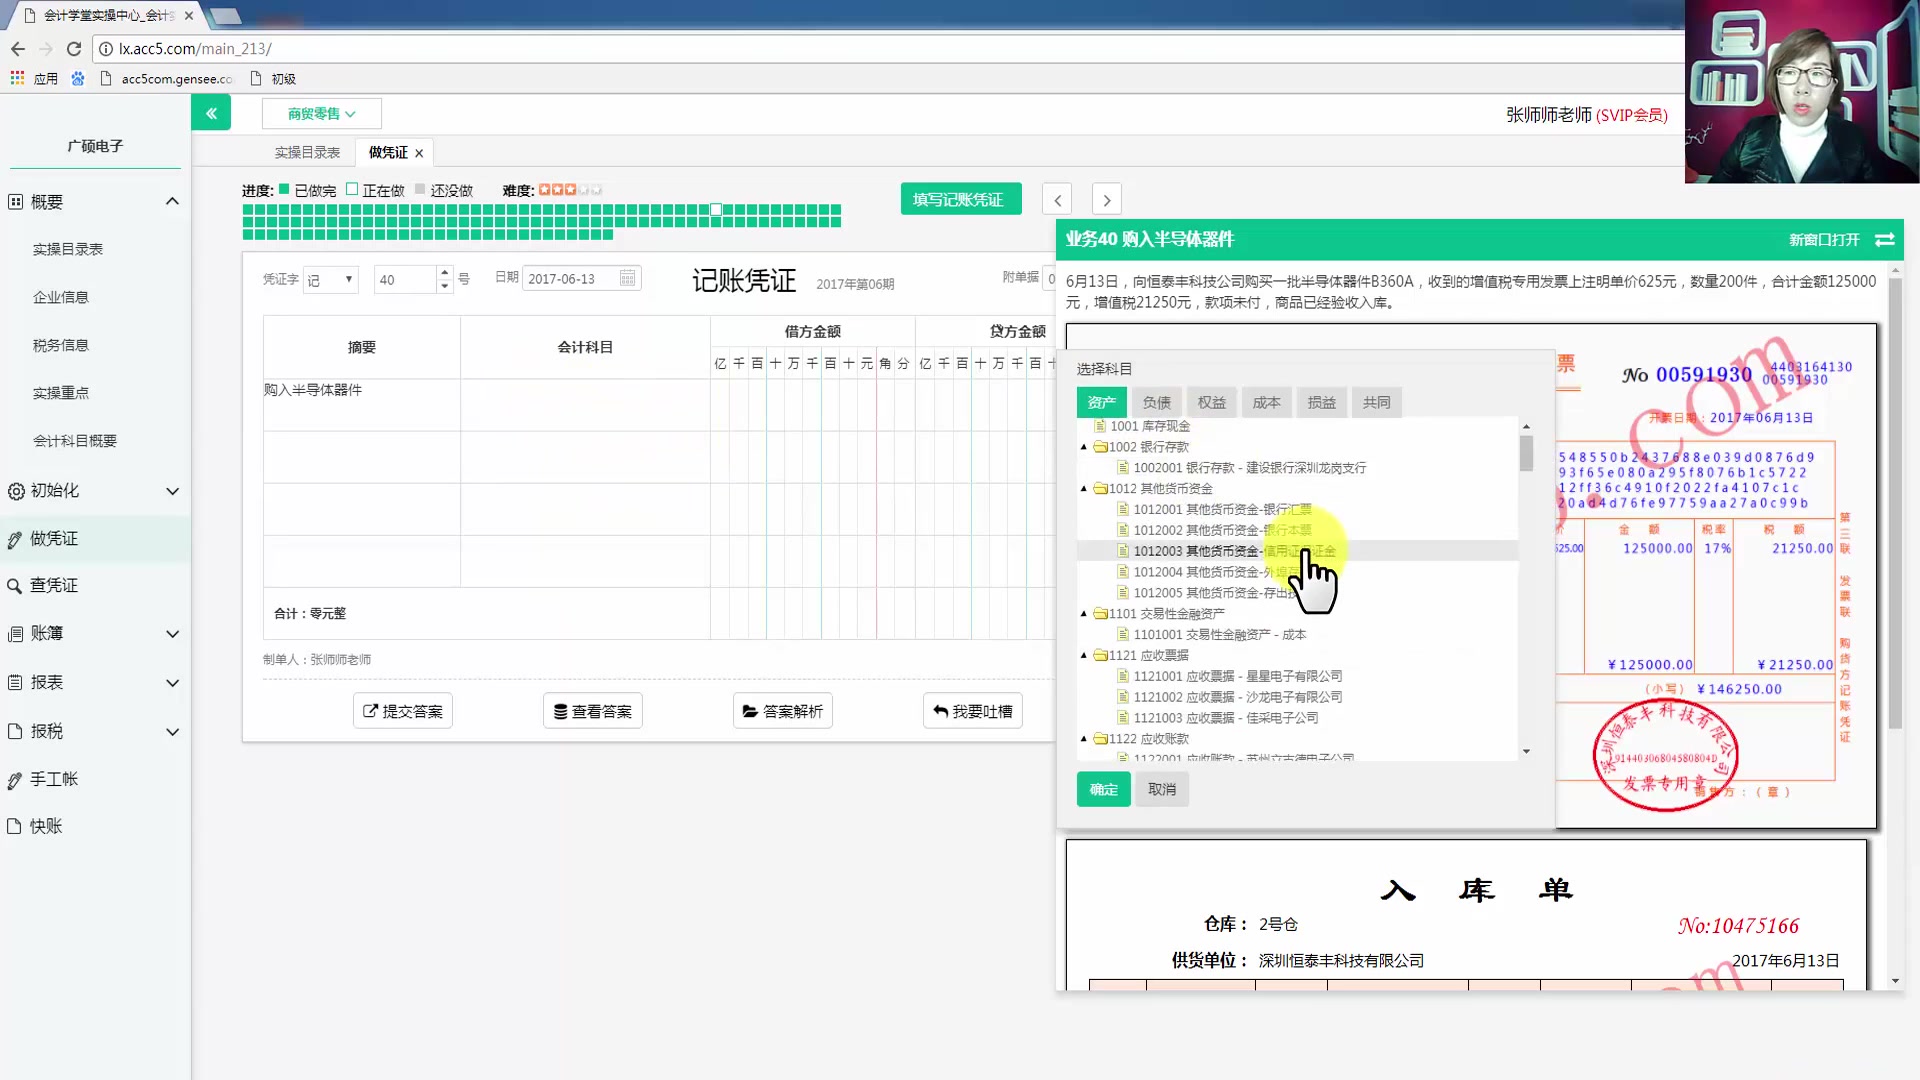Viewport: 1920px width, 1080px height.
Task: Collapse the 1012 其他货币资金 folder
Action: (x=1083, y=489)
